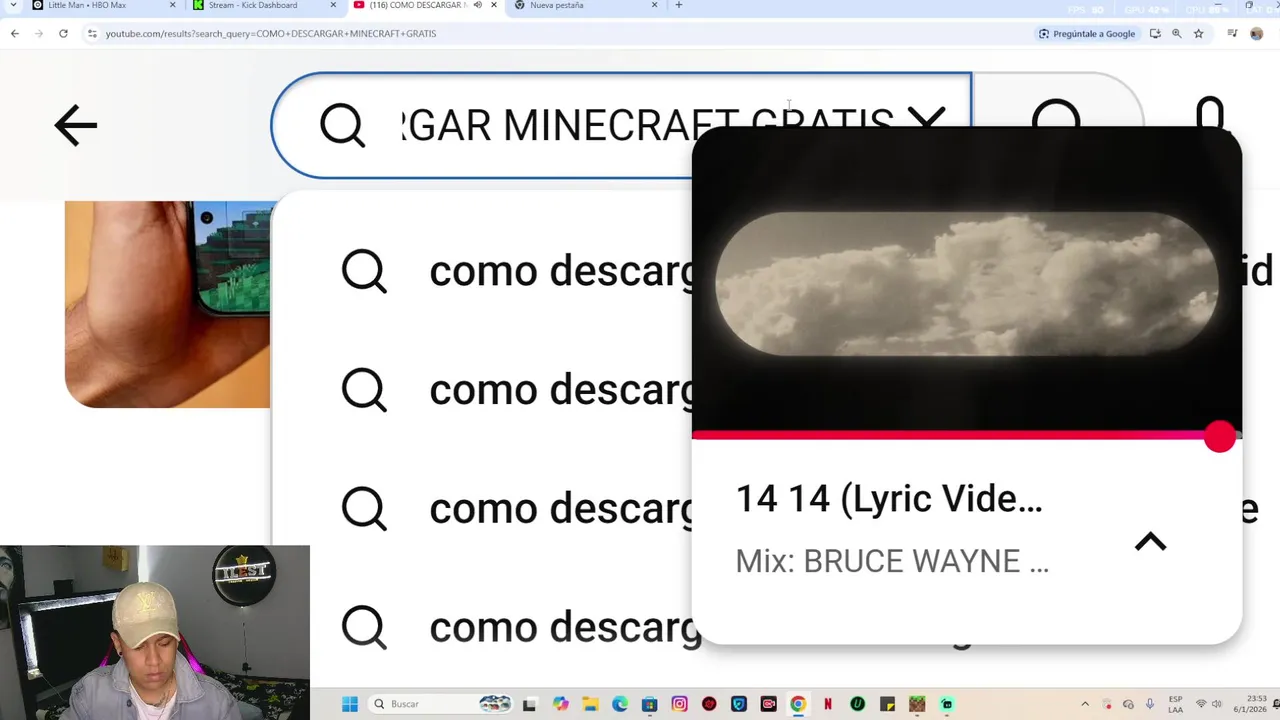Open the zoom magnifier in address bar

1177,33
